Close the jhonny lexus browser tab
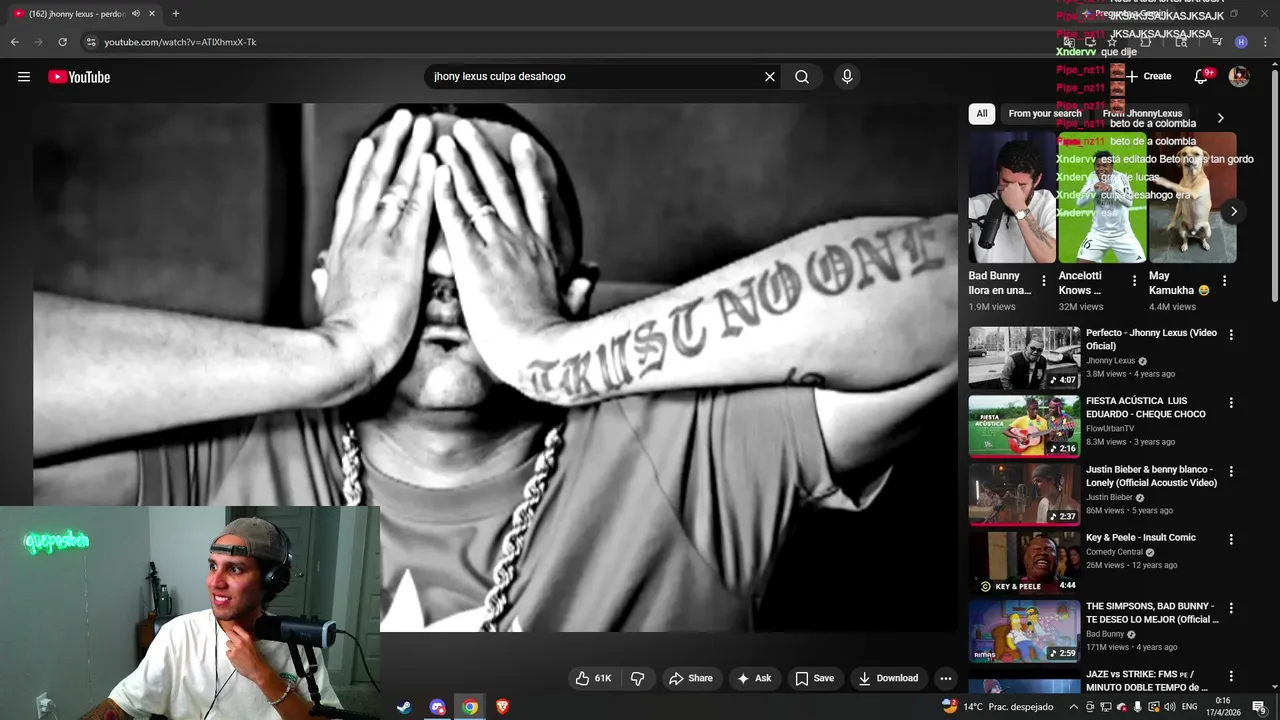This screenshot has width=1280, height=720. tap(152, 14)
